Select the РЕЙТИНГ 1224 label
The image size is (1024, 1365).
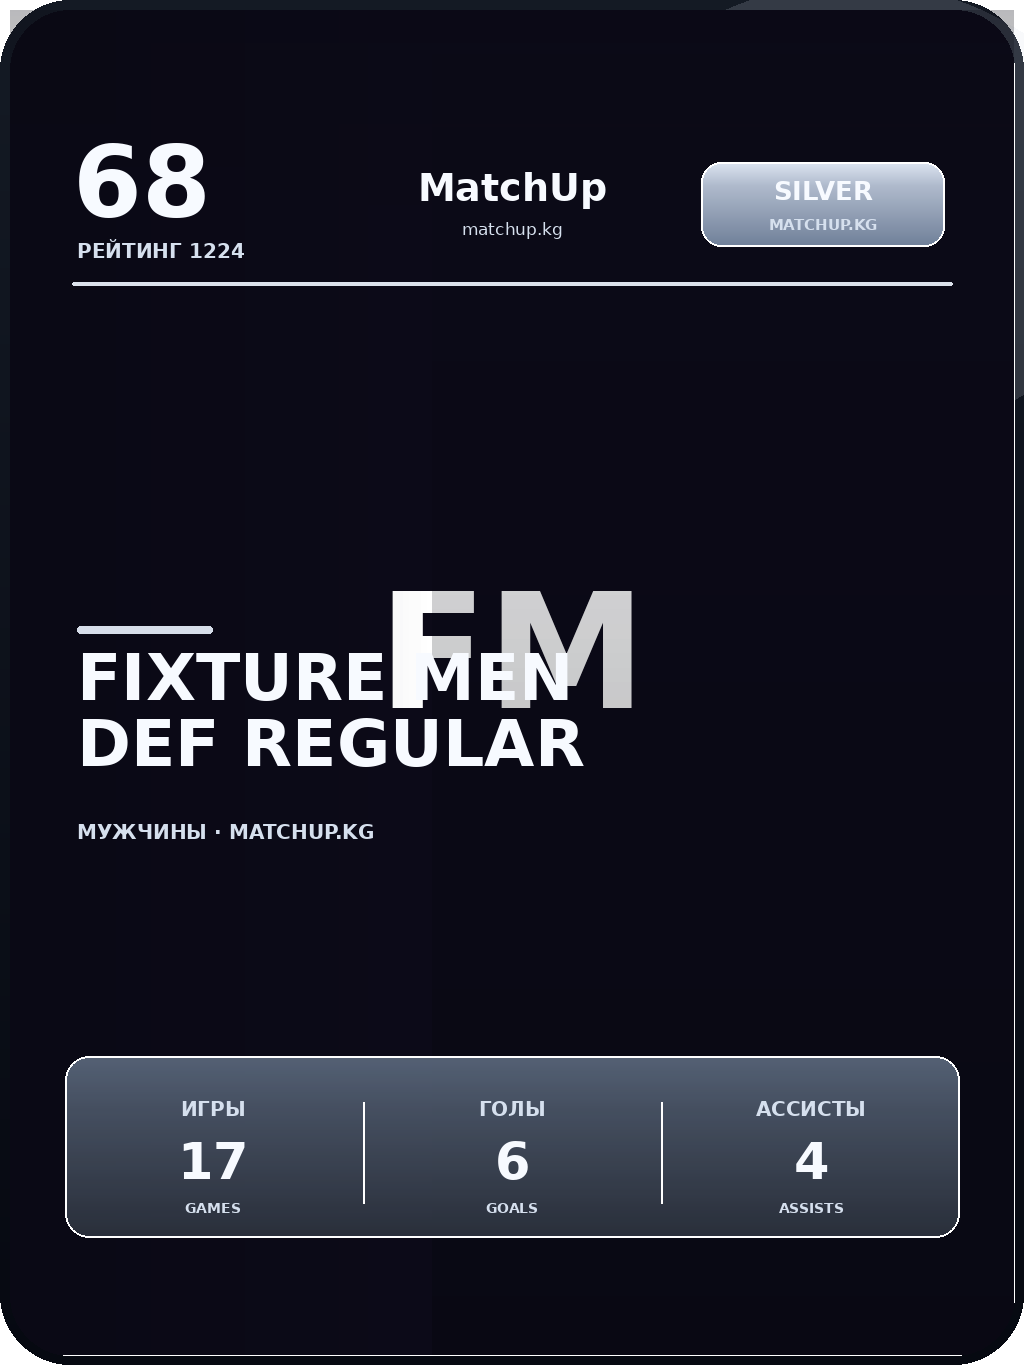pos(161,251)
